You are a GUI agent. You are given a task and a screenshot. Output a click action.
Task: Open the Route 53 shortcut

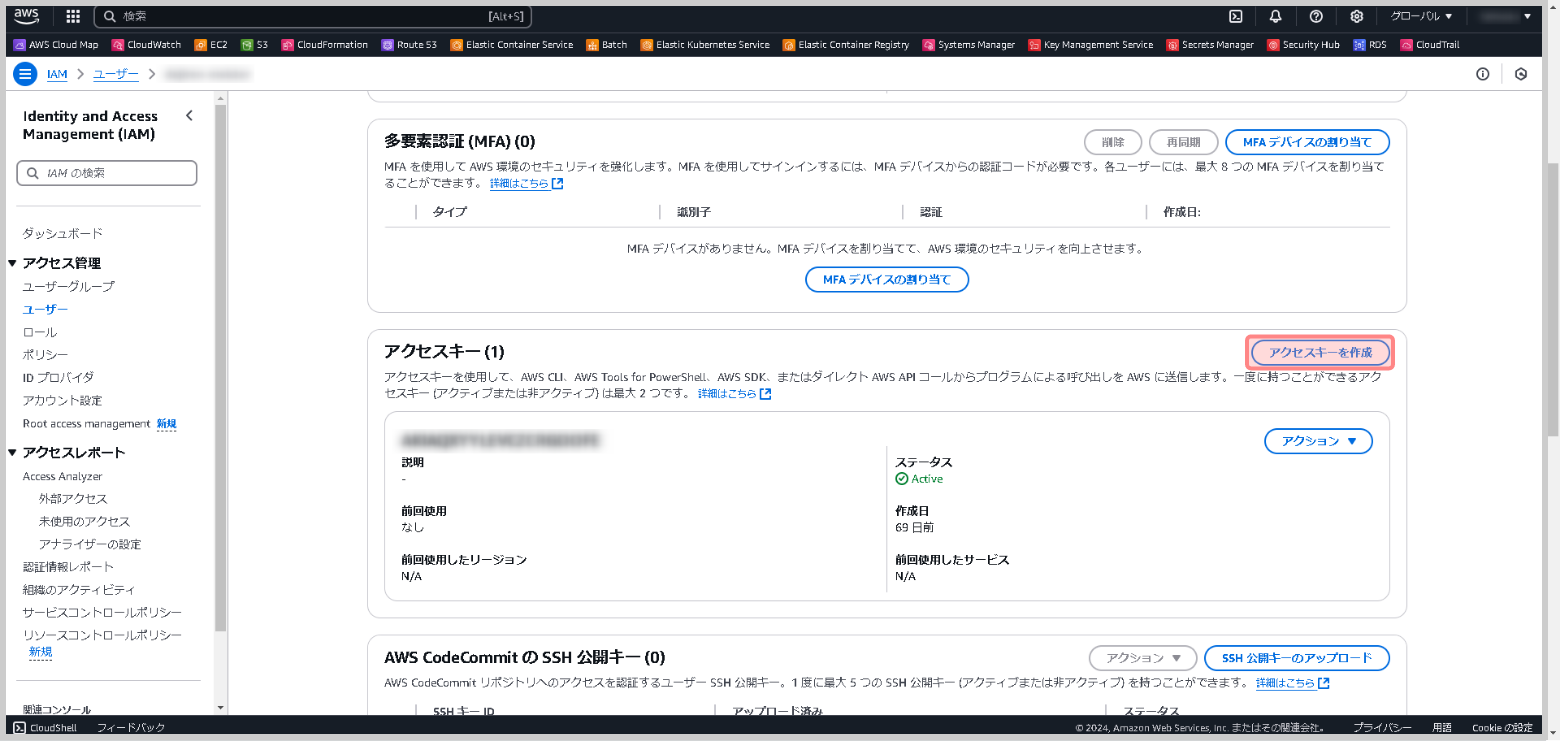(x=409, y=45)
